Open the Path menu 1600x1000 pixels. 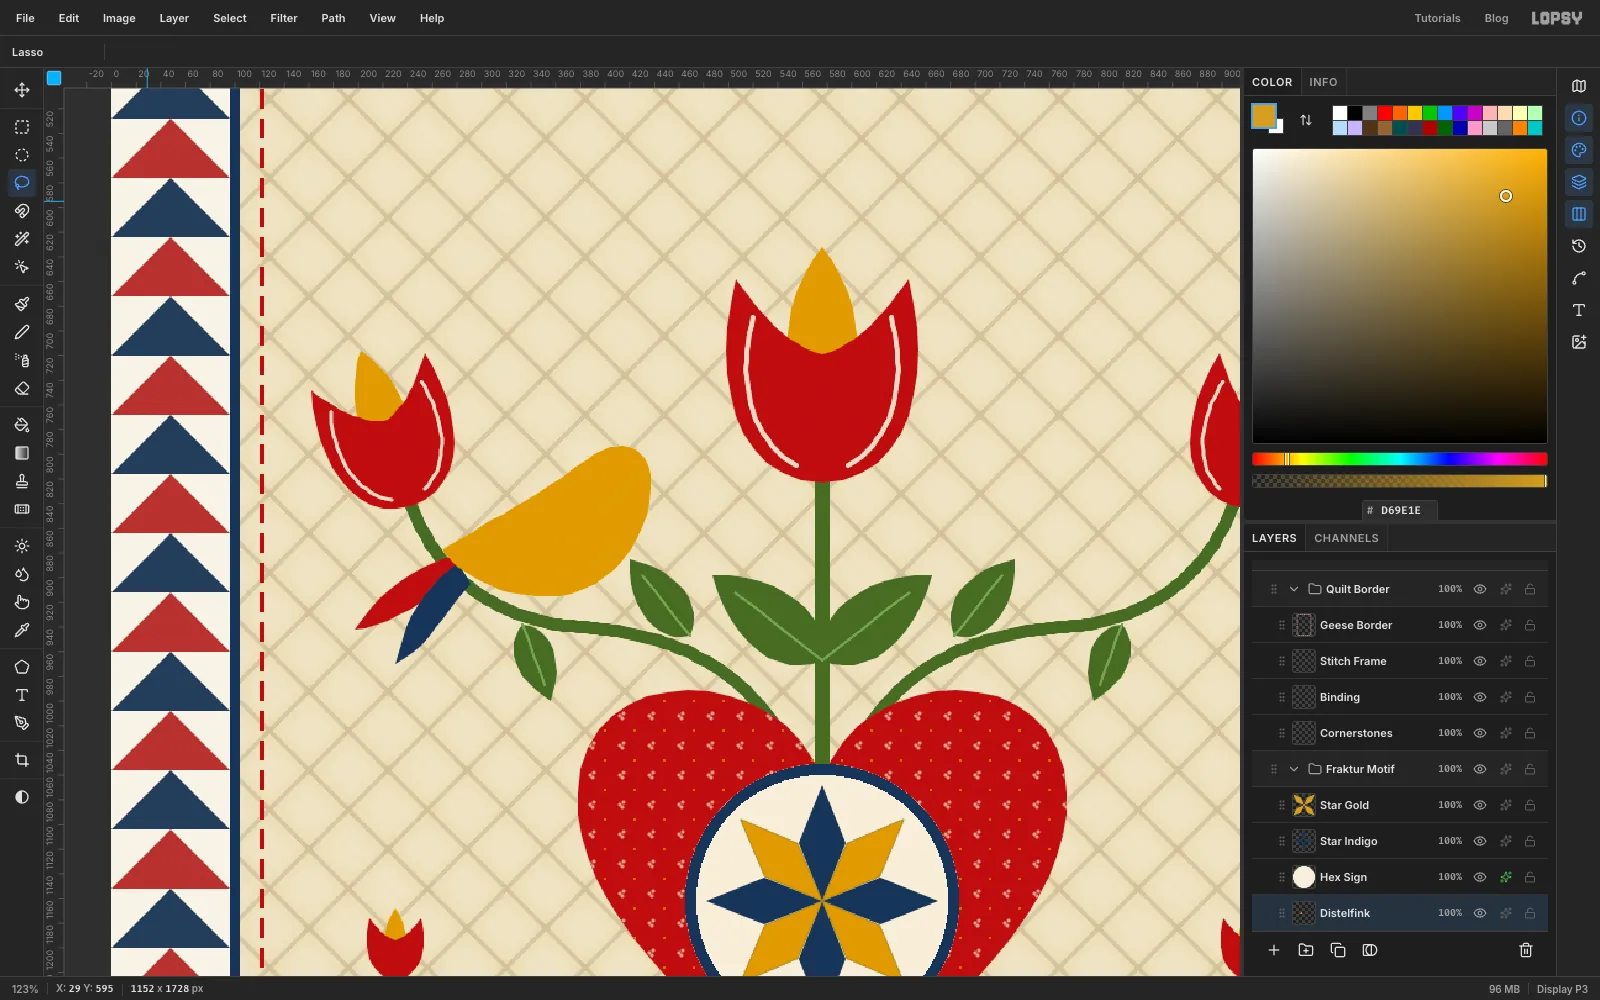tap(333, 18)
